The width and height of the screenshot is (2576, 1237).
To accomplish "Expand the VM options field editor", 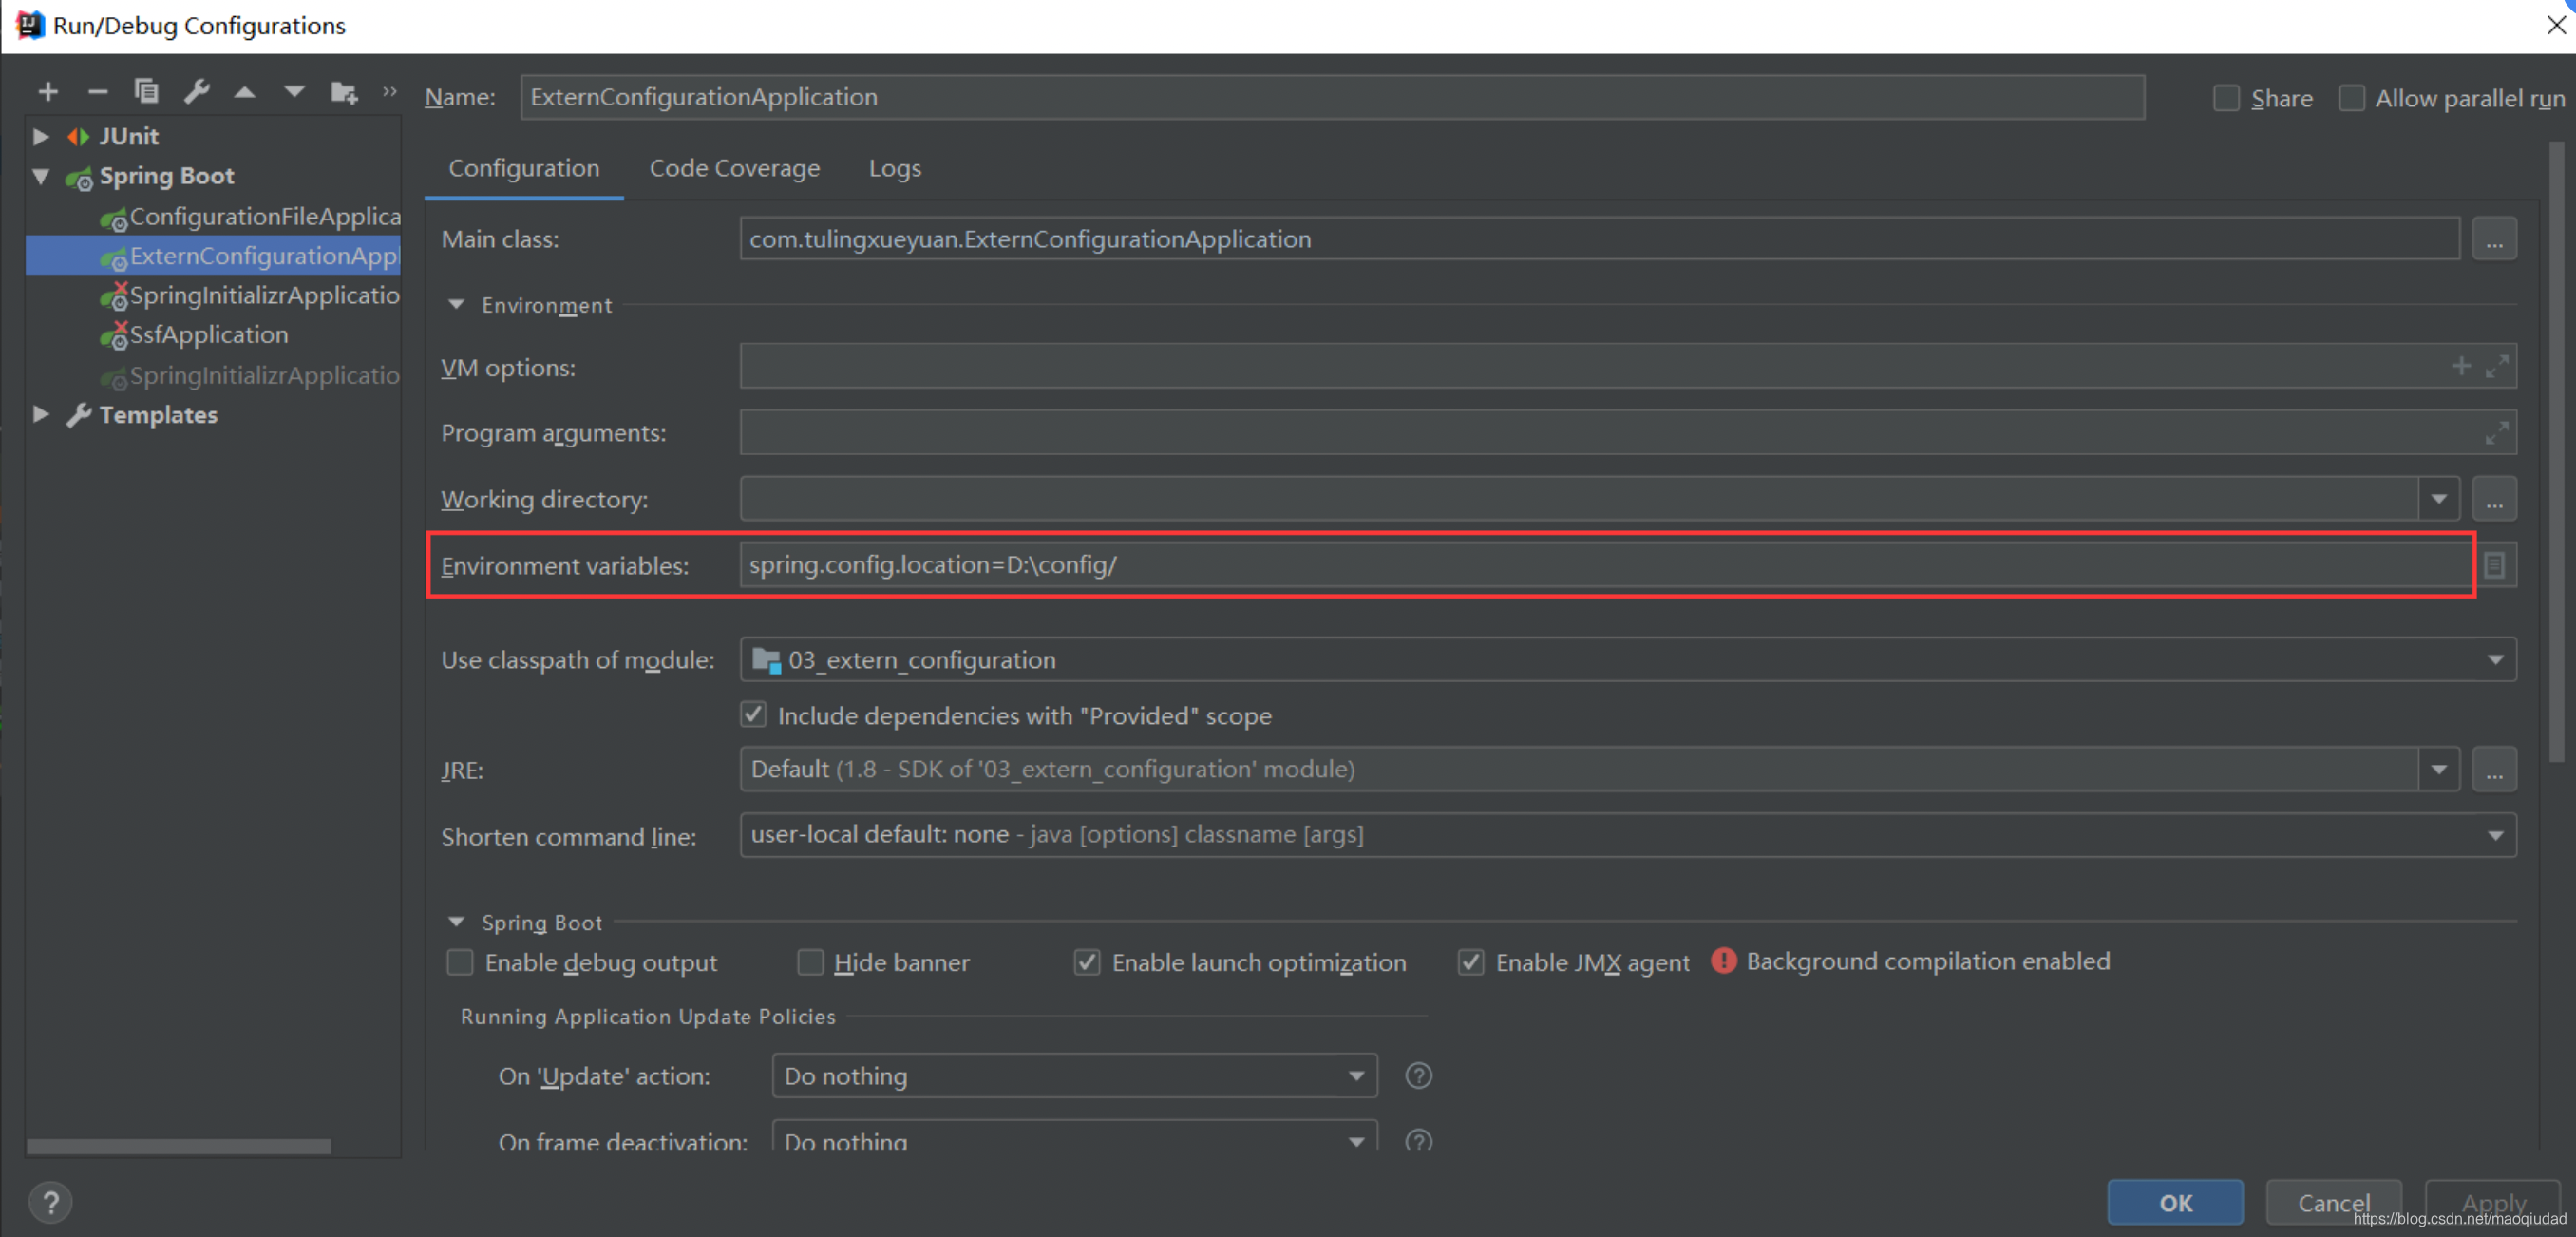I will [2496, 367].
